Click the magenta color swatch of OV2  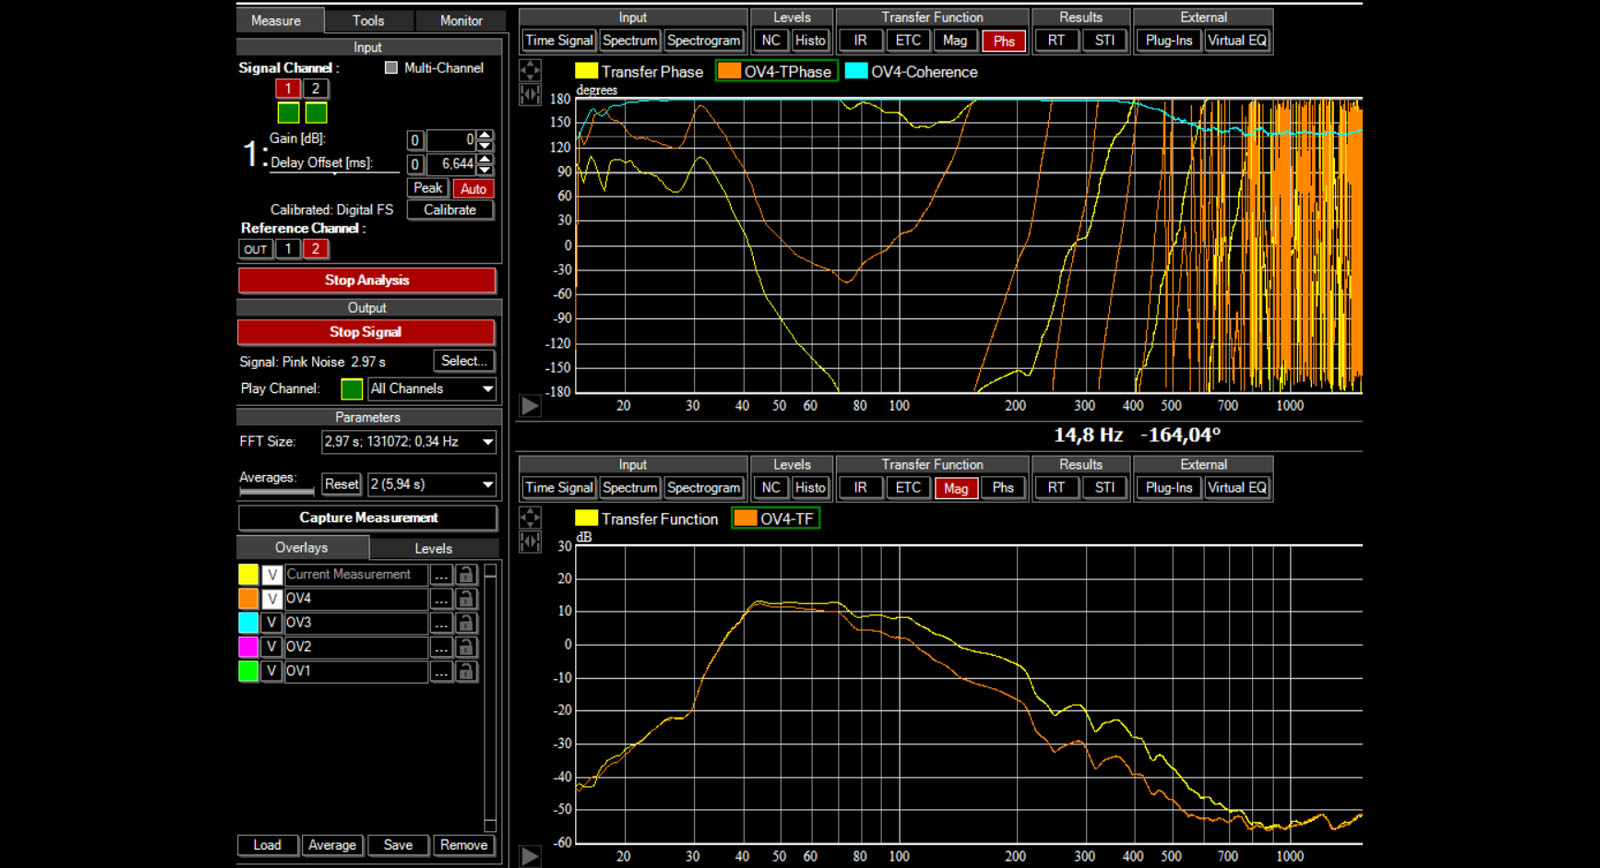248,647
